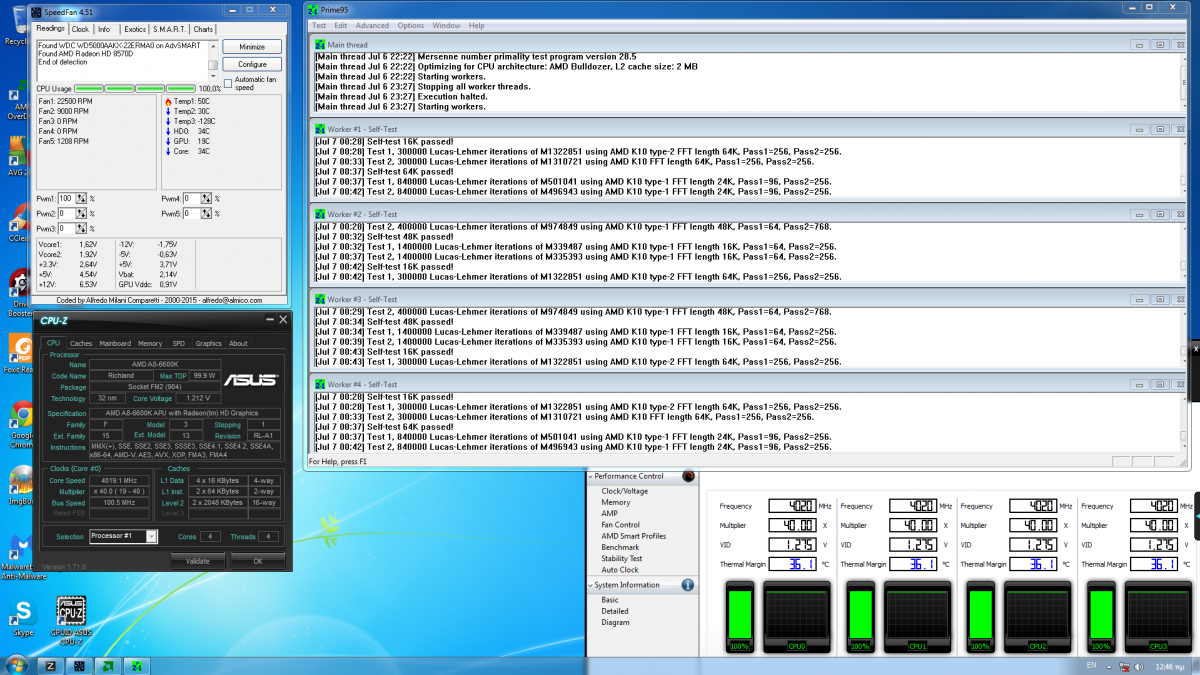
Task: Open the network status tray icon
Action: [x=1123, y=665]
